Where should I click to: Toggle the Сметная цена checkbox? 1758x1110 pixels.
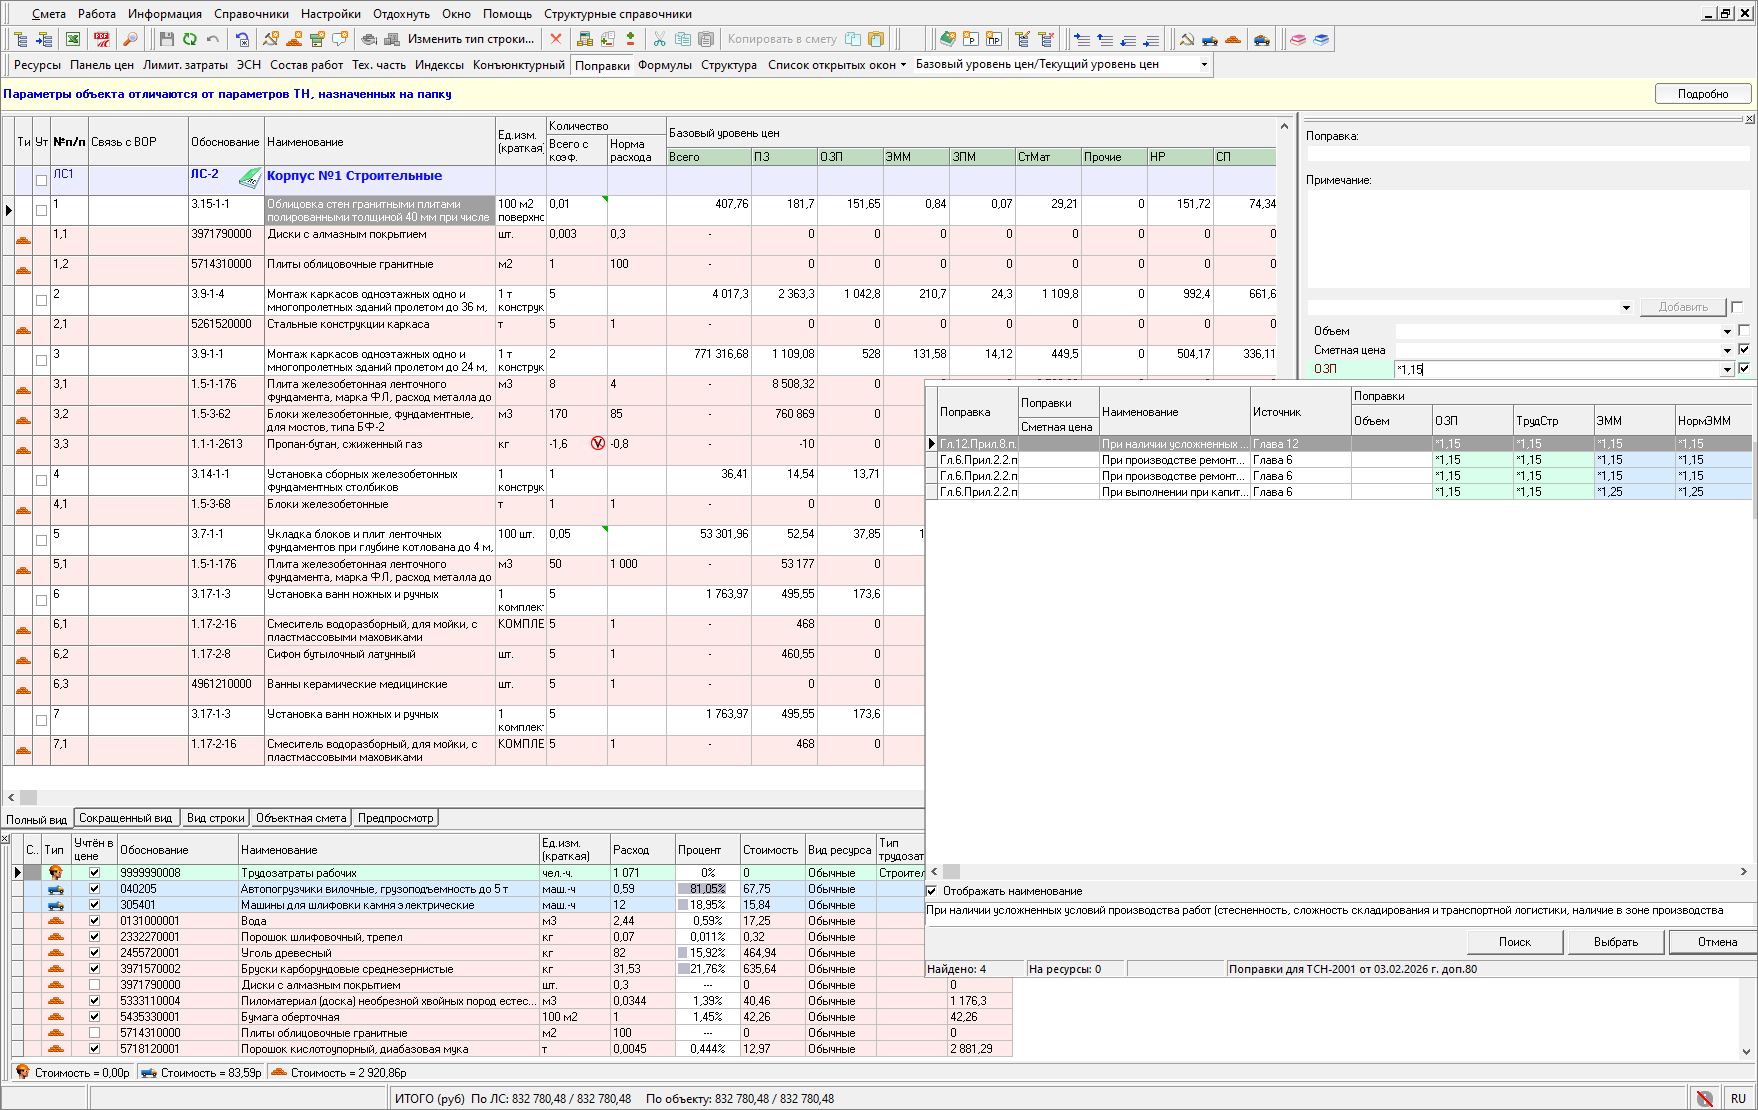pyautogui.click(x=1744, y=349)
